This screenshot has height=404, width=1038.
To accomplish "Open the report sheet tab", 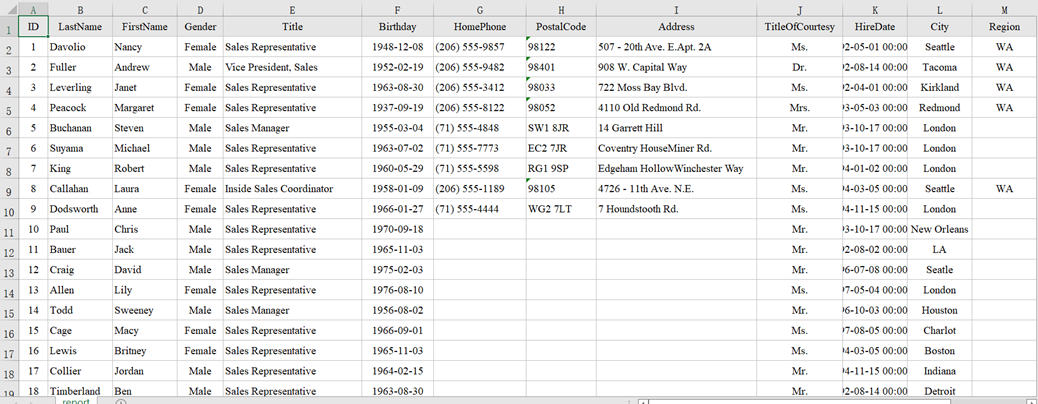I will (x=76, y=401).
